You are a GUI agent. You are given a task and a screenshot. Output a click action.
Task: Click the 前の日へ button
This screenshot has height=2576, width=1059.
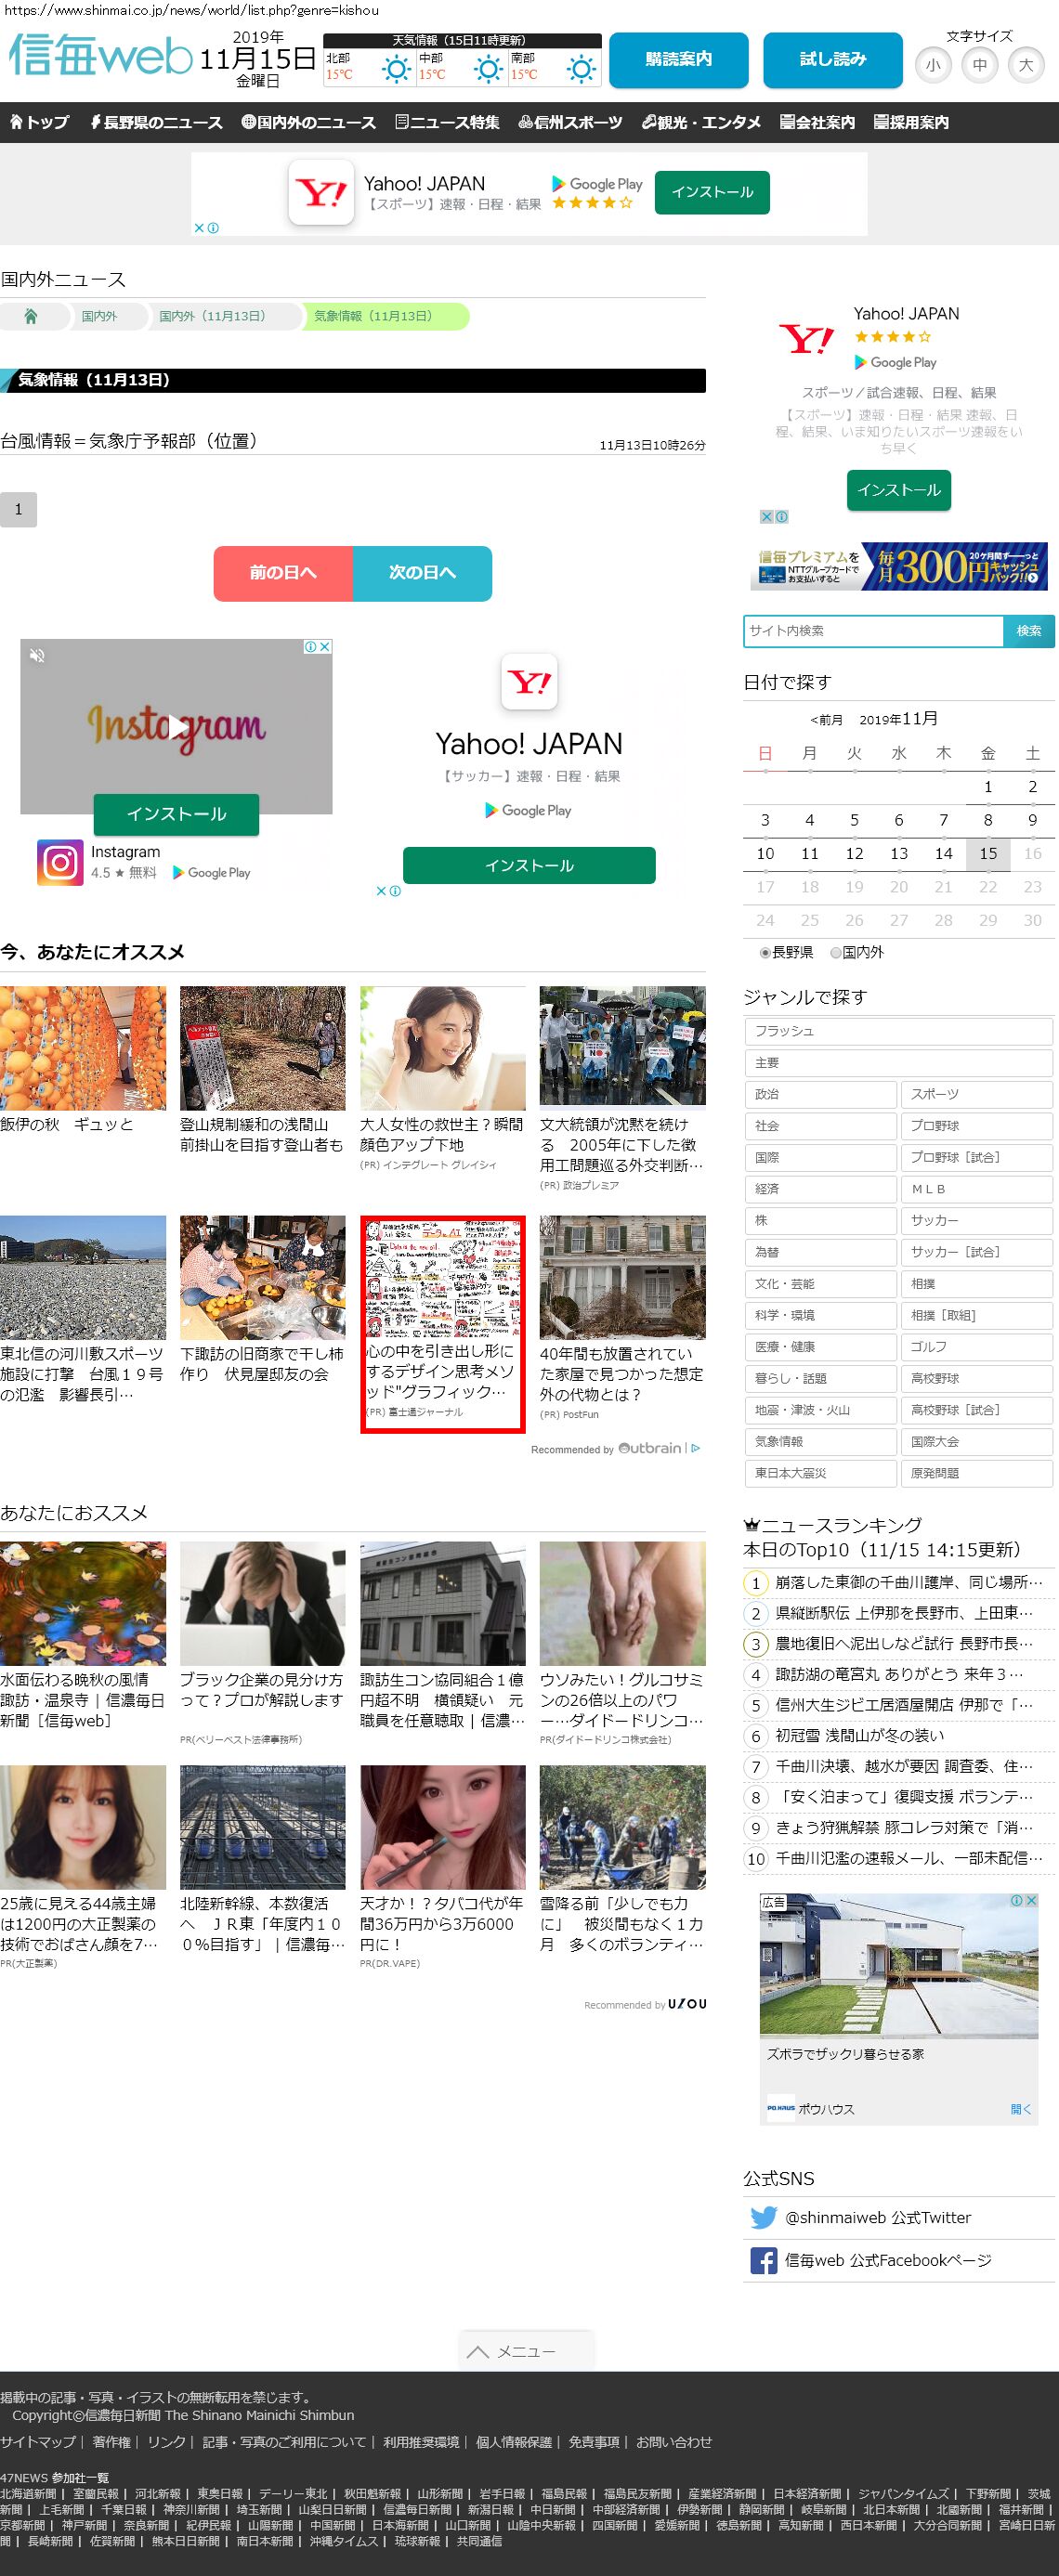(x=283, y=573)
